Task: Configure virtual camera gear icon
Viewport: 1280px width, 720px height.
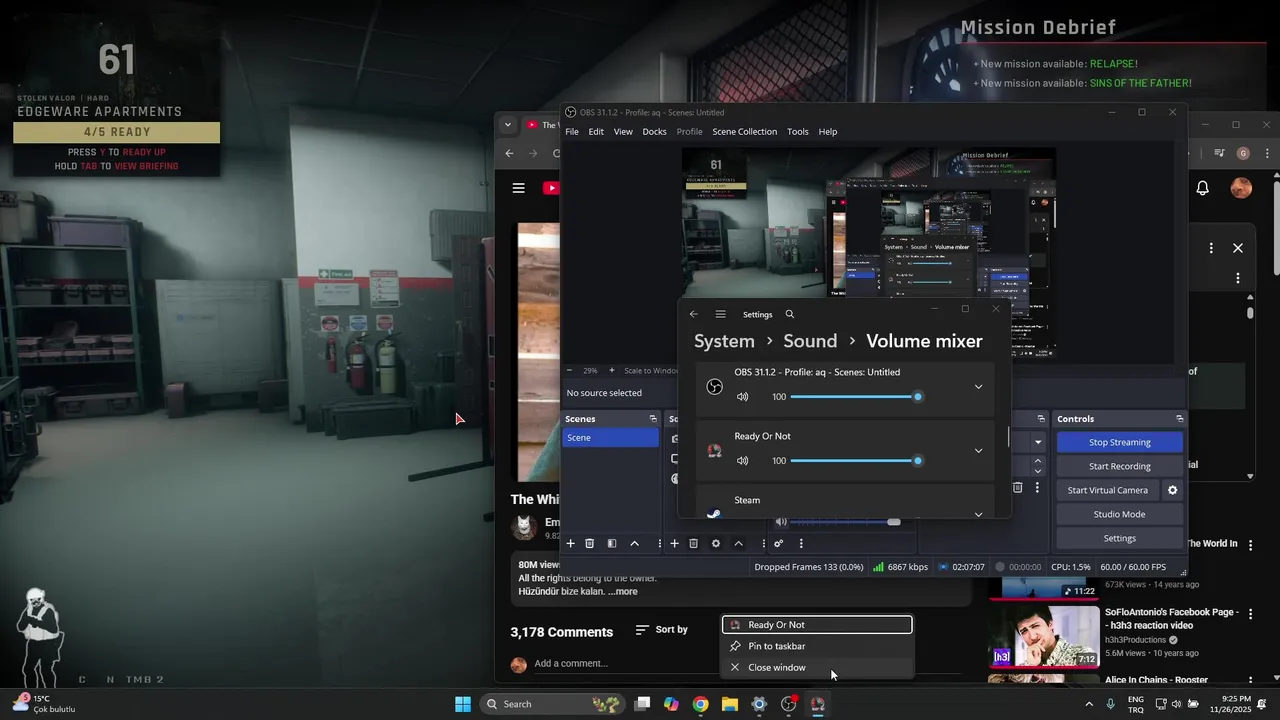Action: pyautogui.click(x=1173, y=490)
